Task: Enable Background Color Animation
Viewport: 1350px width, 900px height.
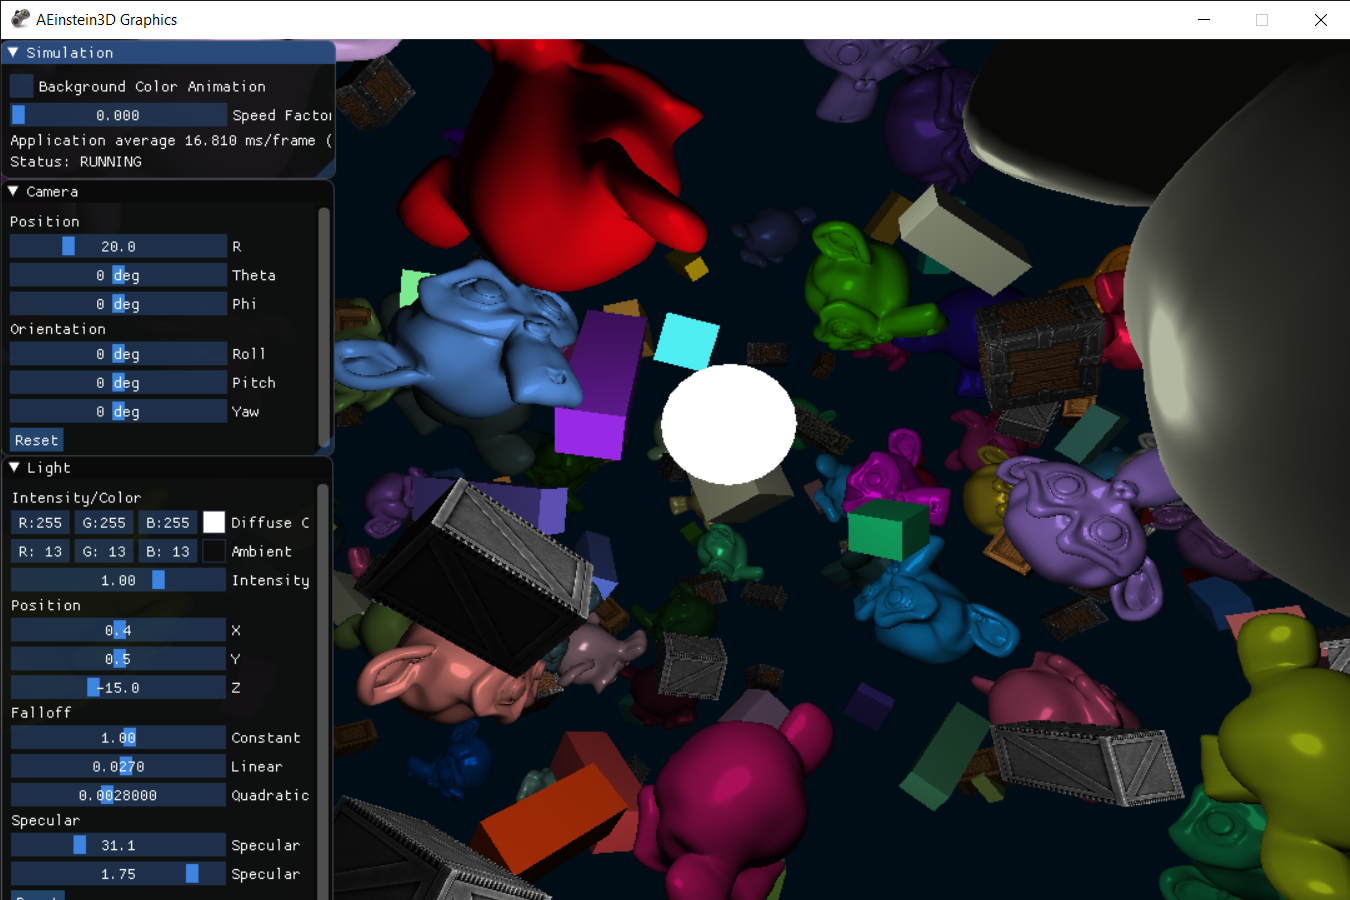Action: 21,85
